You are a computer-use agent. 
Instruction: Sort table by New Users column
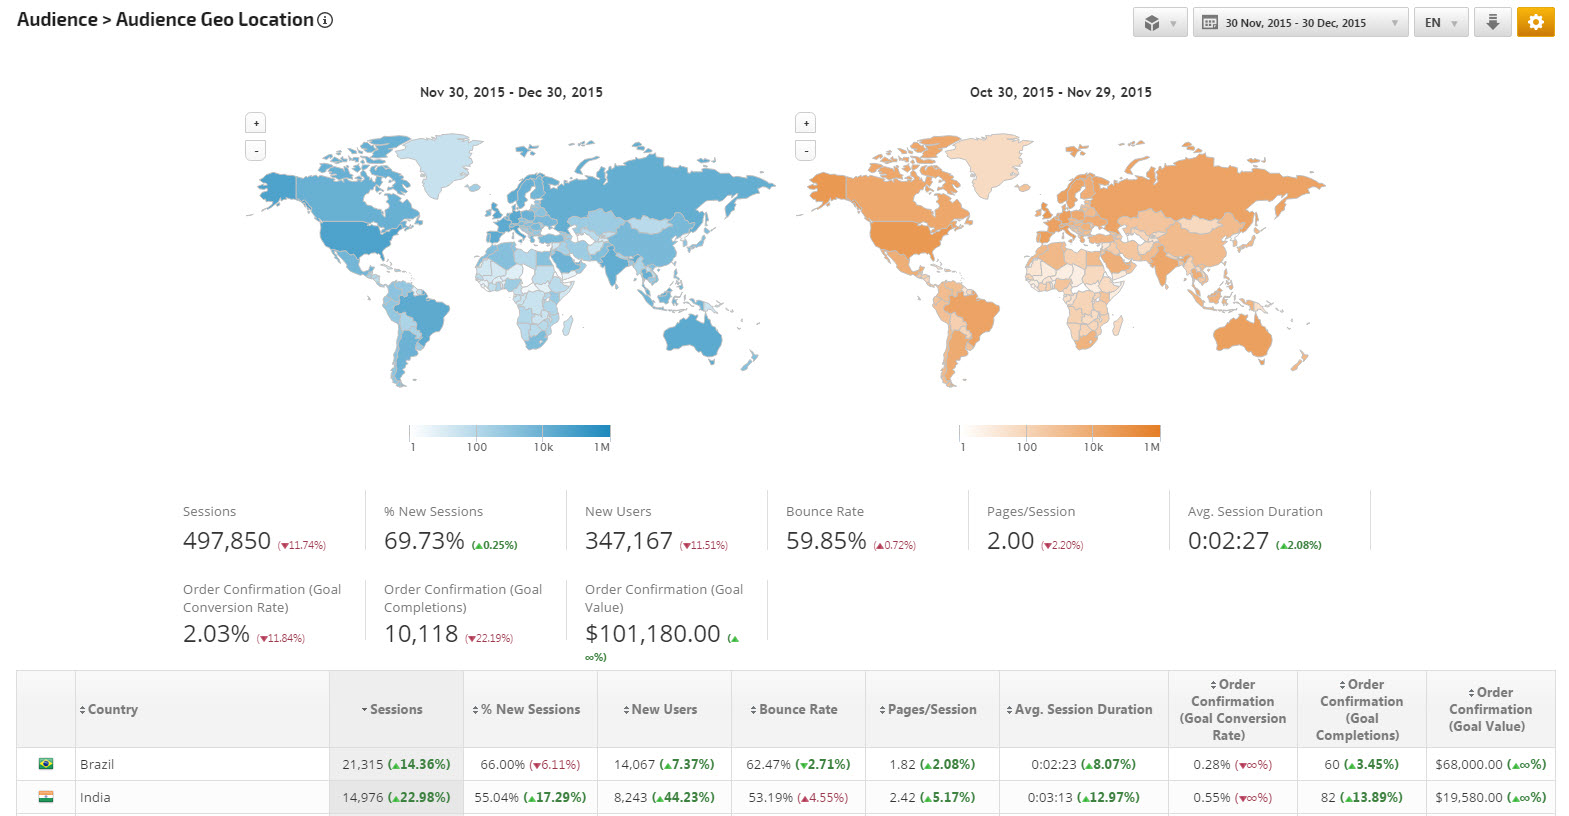[x=663, y=709]
